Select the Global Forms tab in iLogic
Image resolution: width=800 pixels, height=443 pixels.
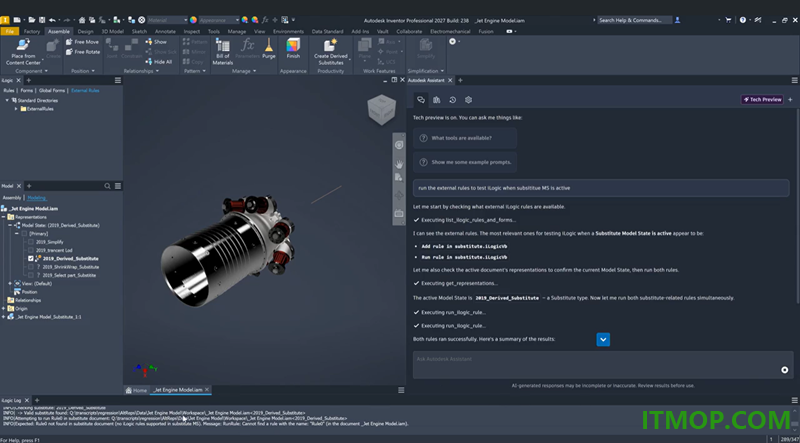[x=52, y=90]
